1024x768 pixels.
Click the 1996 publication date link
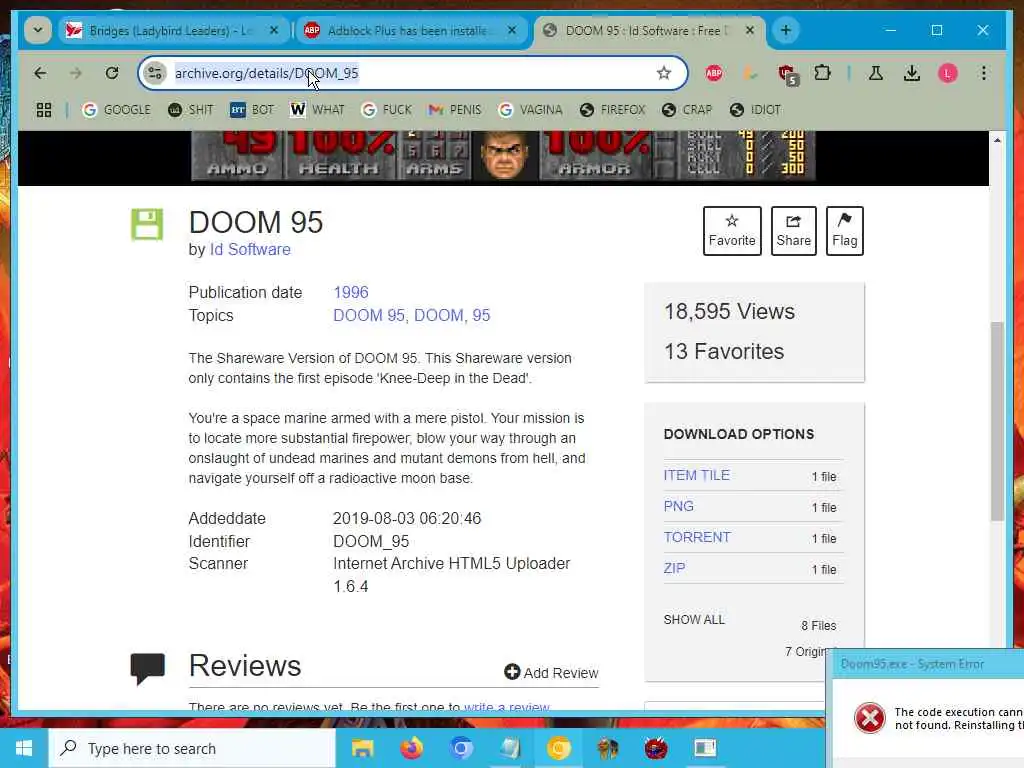351,293
